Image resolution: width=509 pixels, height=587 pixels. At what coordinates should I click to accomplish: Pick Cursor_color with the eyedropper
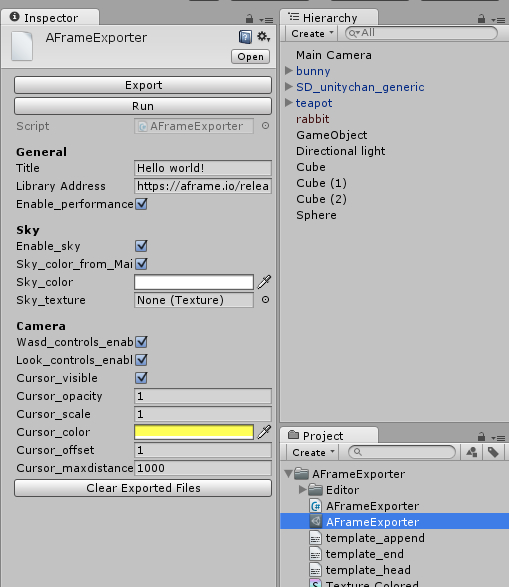[264, 432]
